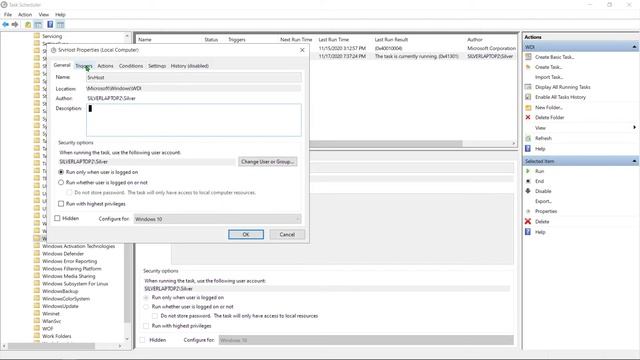Click the Back arrow toolbar icon
Image resolution: width=640 pixels, height=360 pixels.
(5, 24)
